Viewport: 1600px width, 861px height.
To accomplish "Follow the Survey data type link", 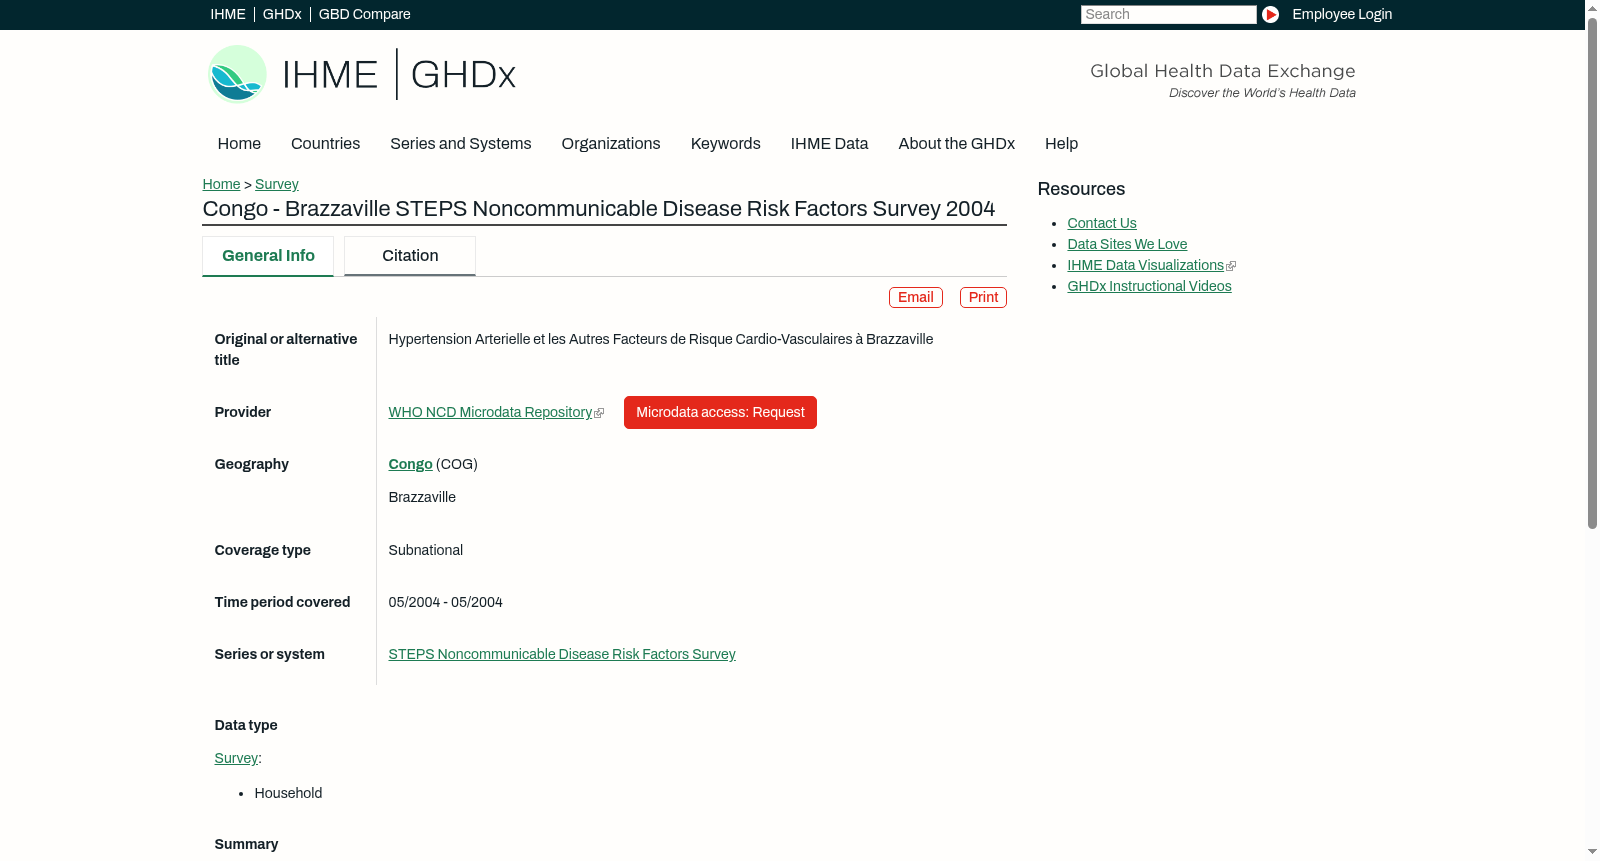I will [236, 759].
